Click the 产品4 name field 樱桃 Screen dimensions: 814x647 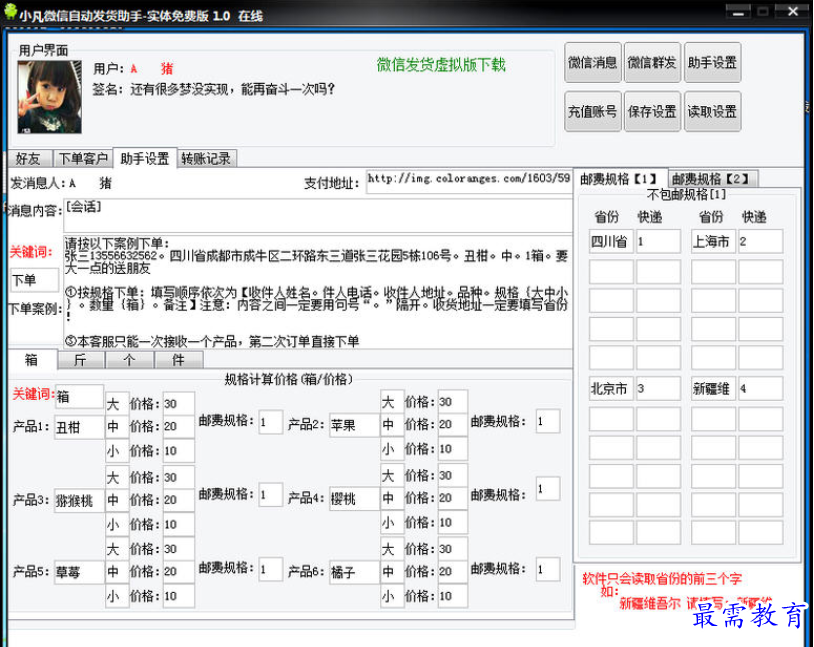point(354,499)
